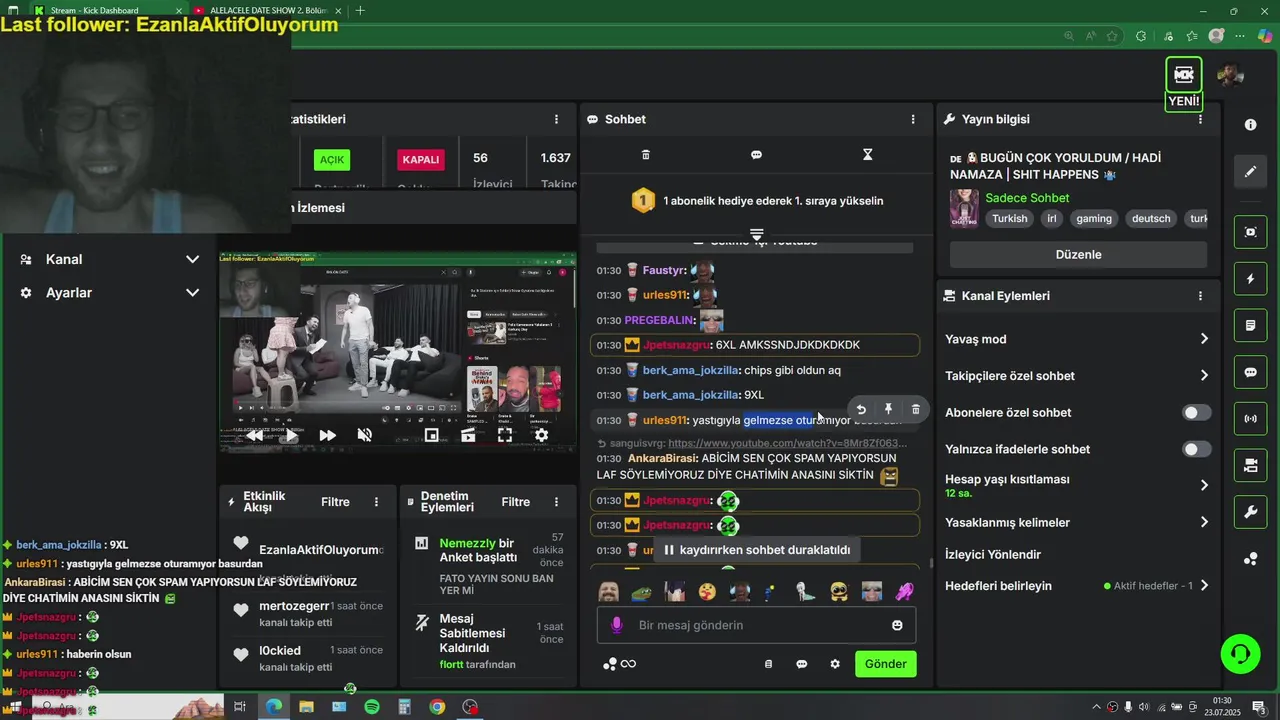Open Filtre in Etkinlik Akışı panel
The height and width of the screenshot is (720, 1280).
(335, 502)
